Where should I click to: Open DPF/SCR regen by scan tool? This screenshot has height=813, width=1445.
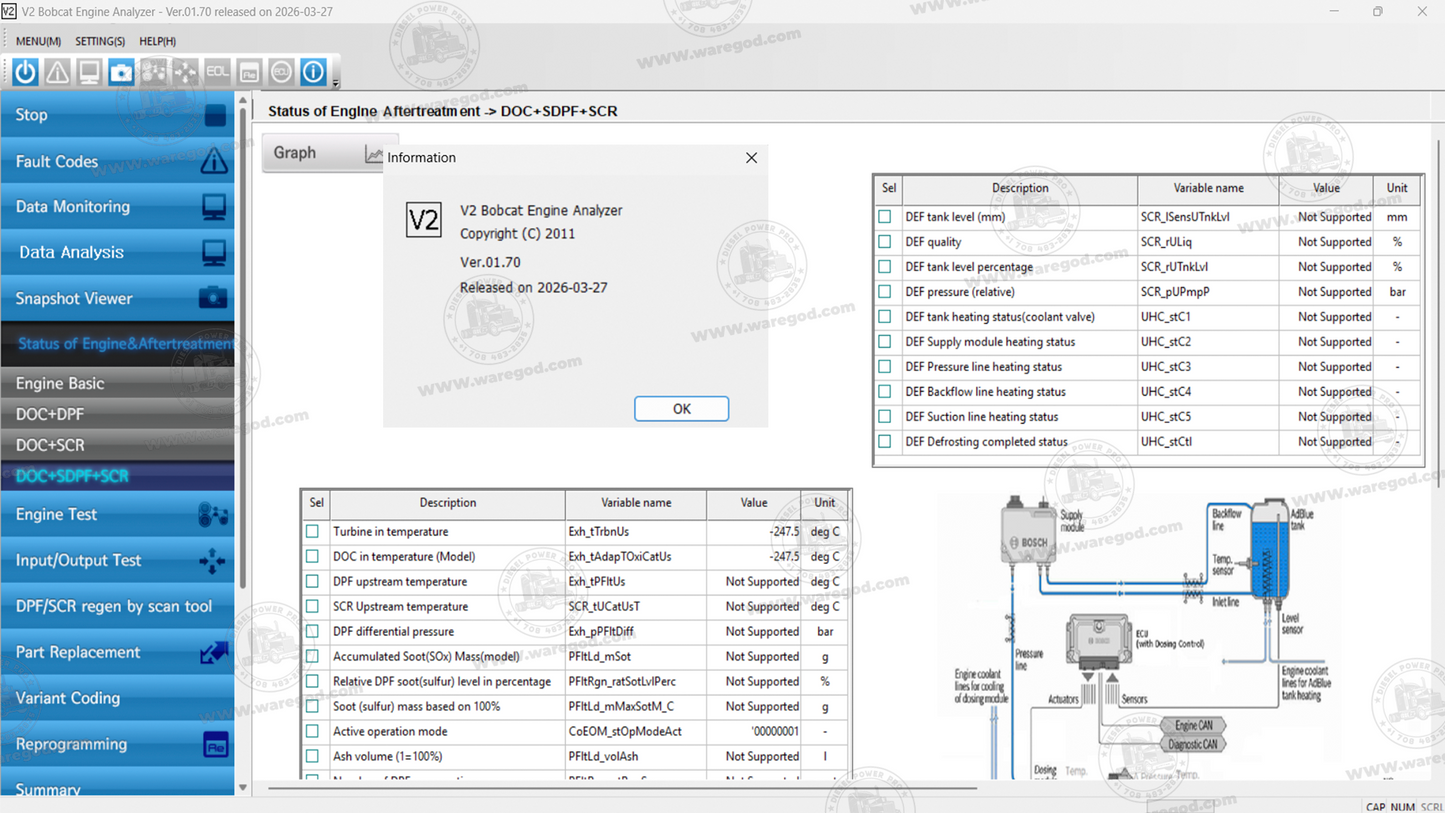117,607
